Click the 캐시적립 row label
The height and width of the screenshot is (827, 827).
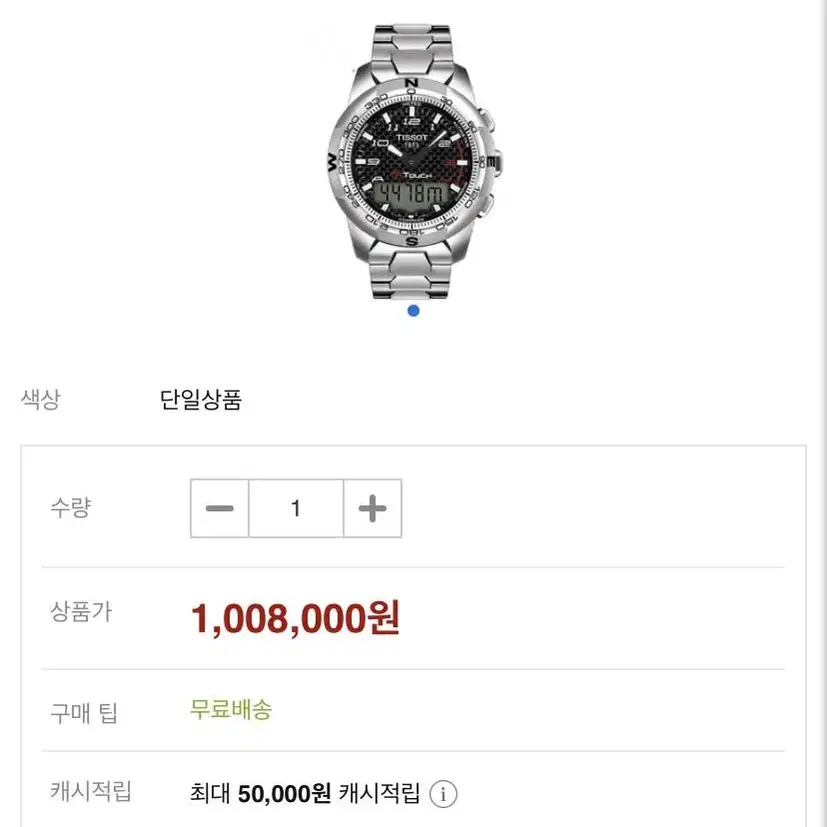(91, 791)
